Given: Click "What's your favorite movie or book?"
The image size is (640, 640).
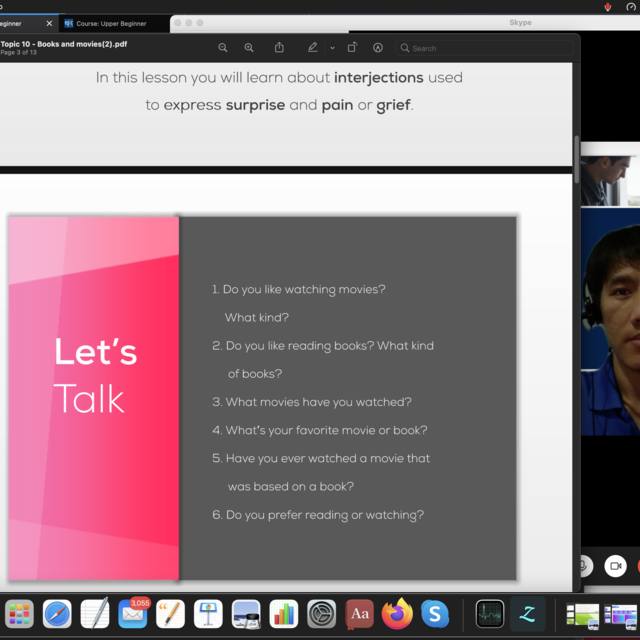Looking at the screenshot, I should tap(327, 430).
